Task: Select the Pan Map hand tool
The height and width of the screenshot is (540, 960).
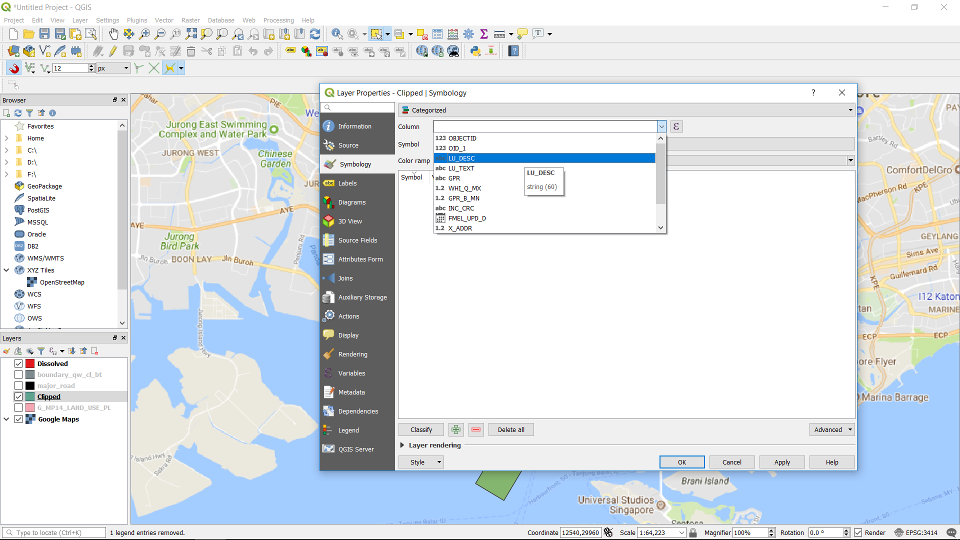Action: point(114,34)
